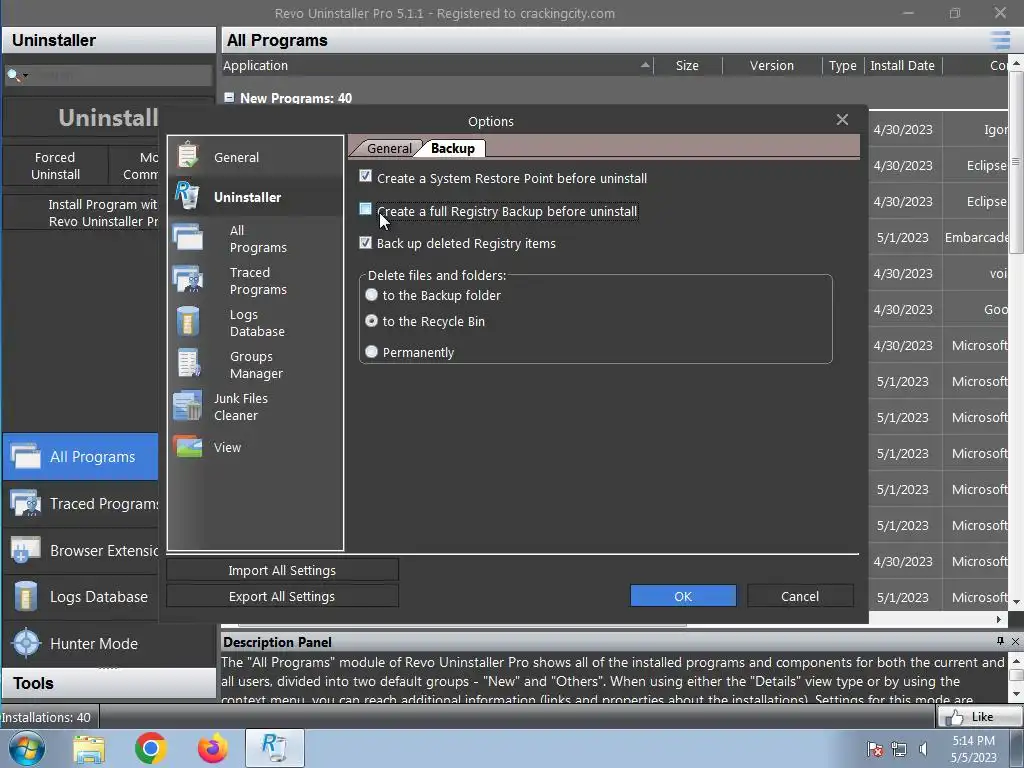Click Forced Uninstall button

(56, 166)
